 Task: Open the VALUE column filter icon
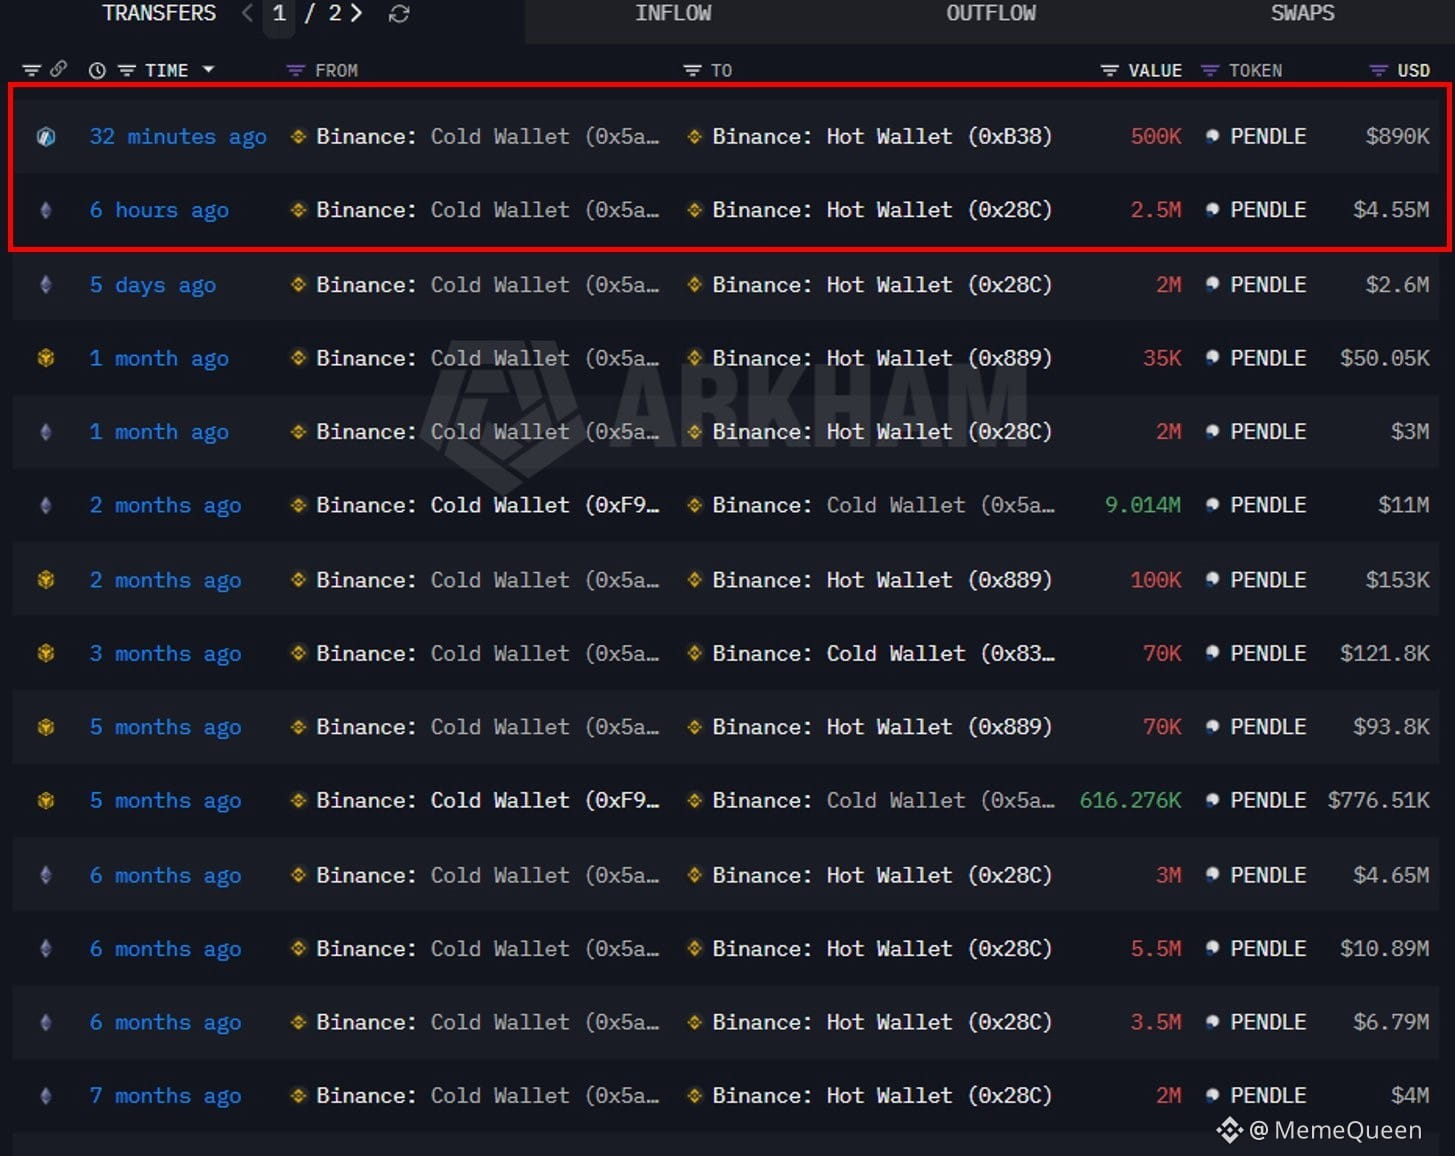1109,71
